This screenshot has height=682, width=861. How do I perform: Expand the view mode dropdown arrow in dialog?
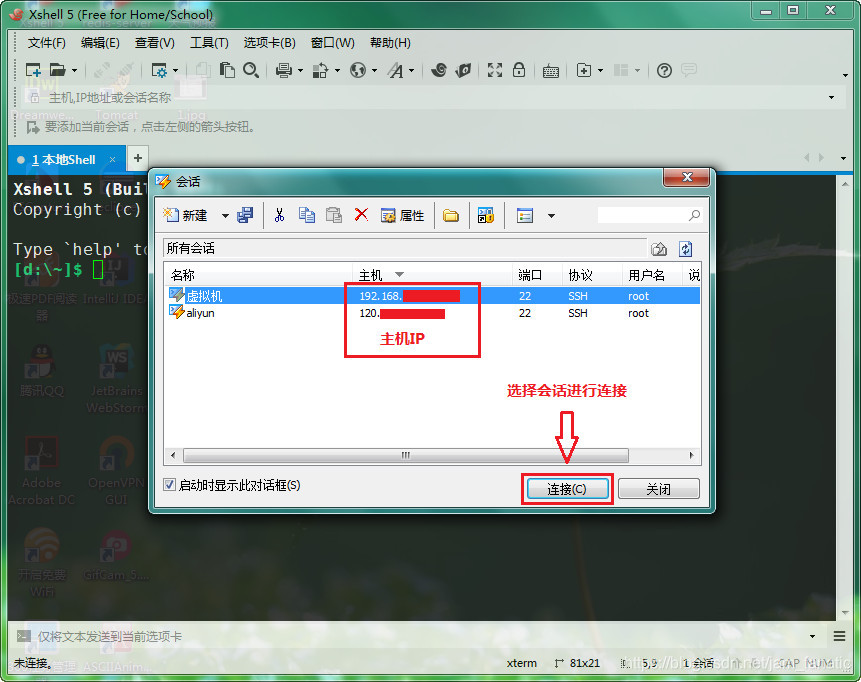[551, 216]
